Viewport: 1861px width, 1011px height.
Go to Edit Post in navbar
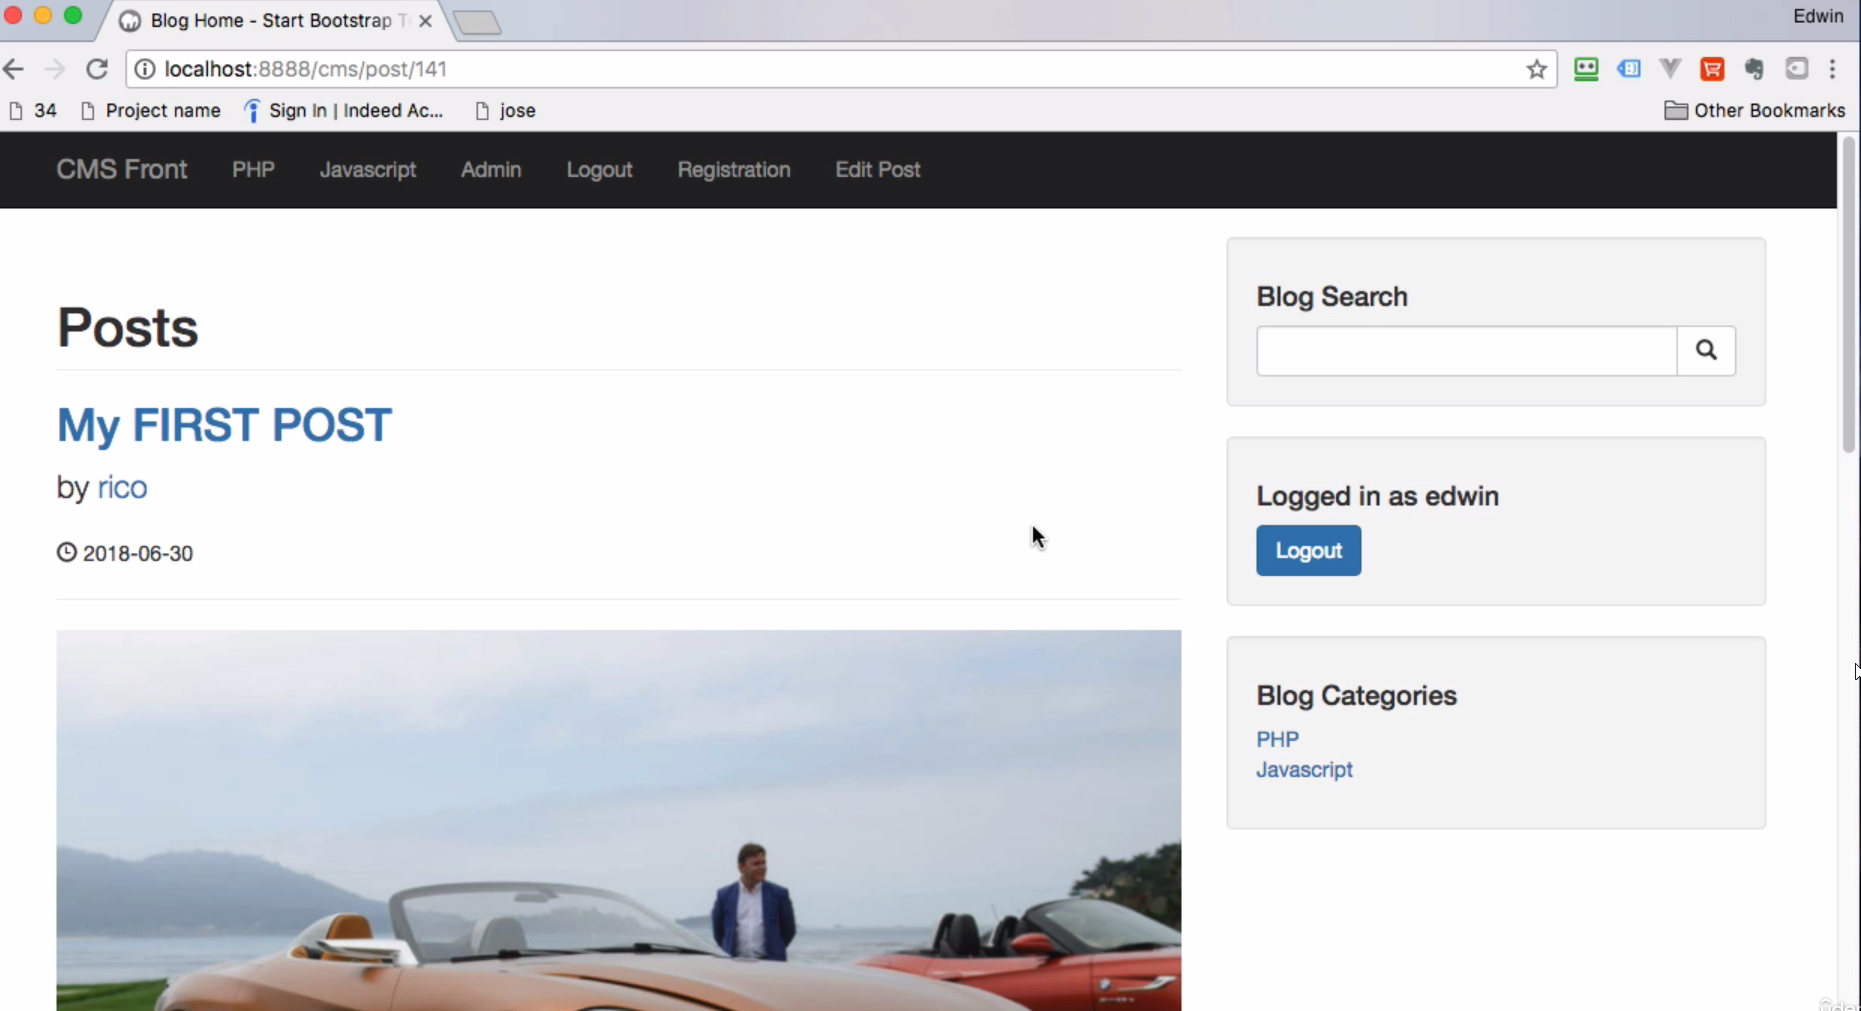click(x=877, y=170)
